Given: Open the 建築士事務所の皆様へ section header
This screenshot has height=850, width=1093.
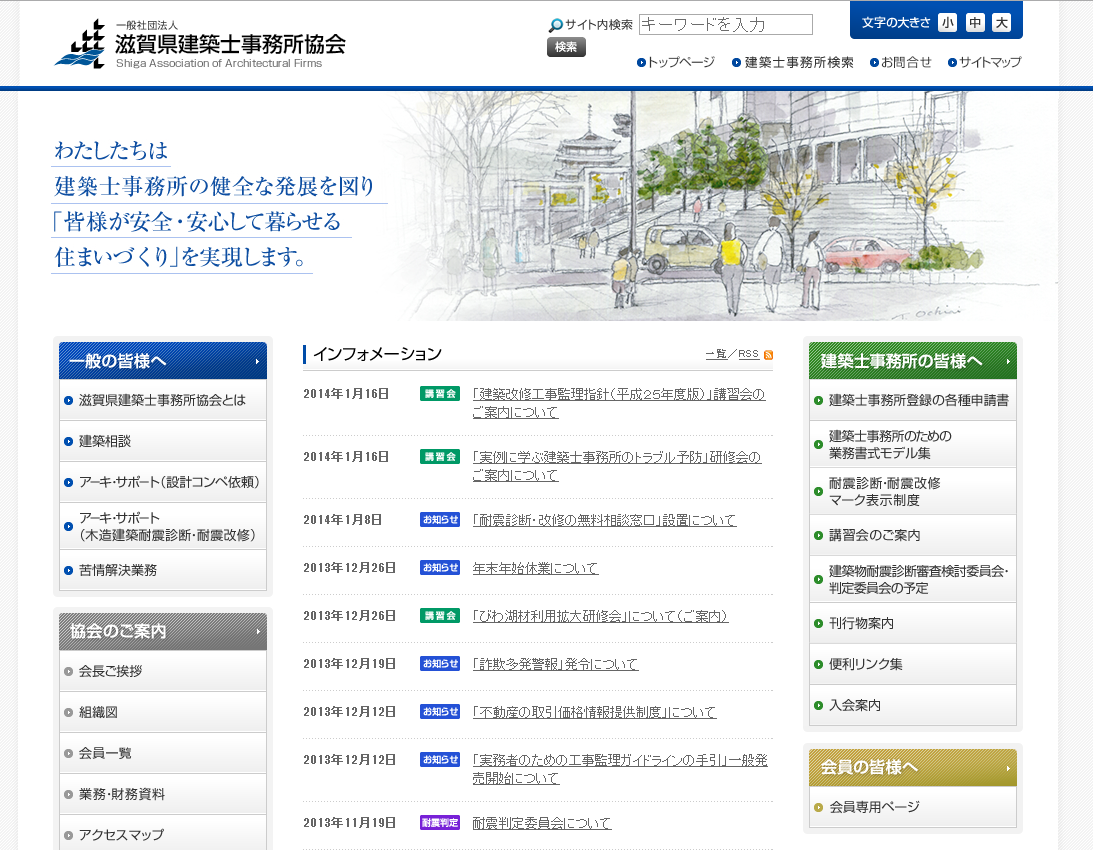Looking at the screenshot, I should coord(912,361).
